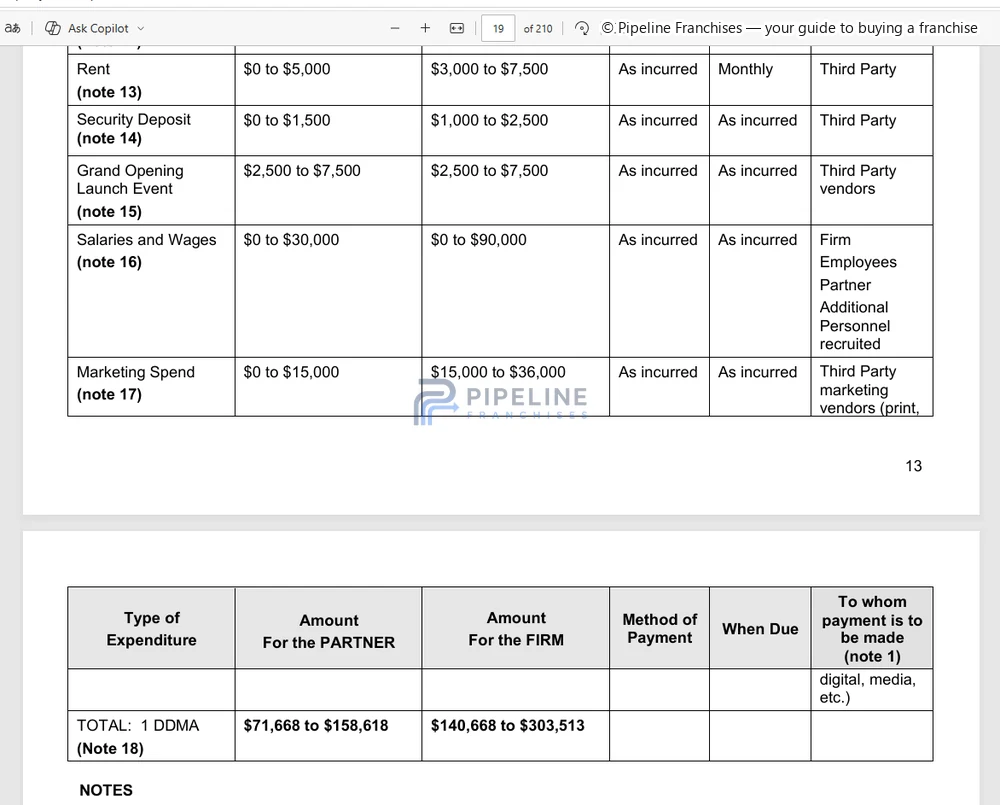Select the '$0 to $15,000' cell
Image resolution: width=1000 pixels, height=805 pixels.
[291, 372]
